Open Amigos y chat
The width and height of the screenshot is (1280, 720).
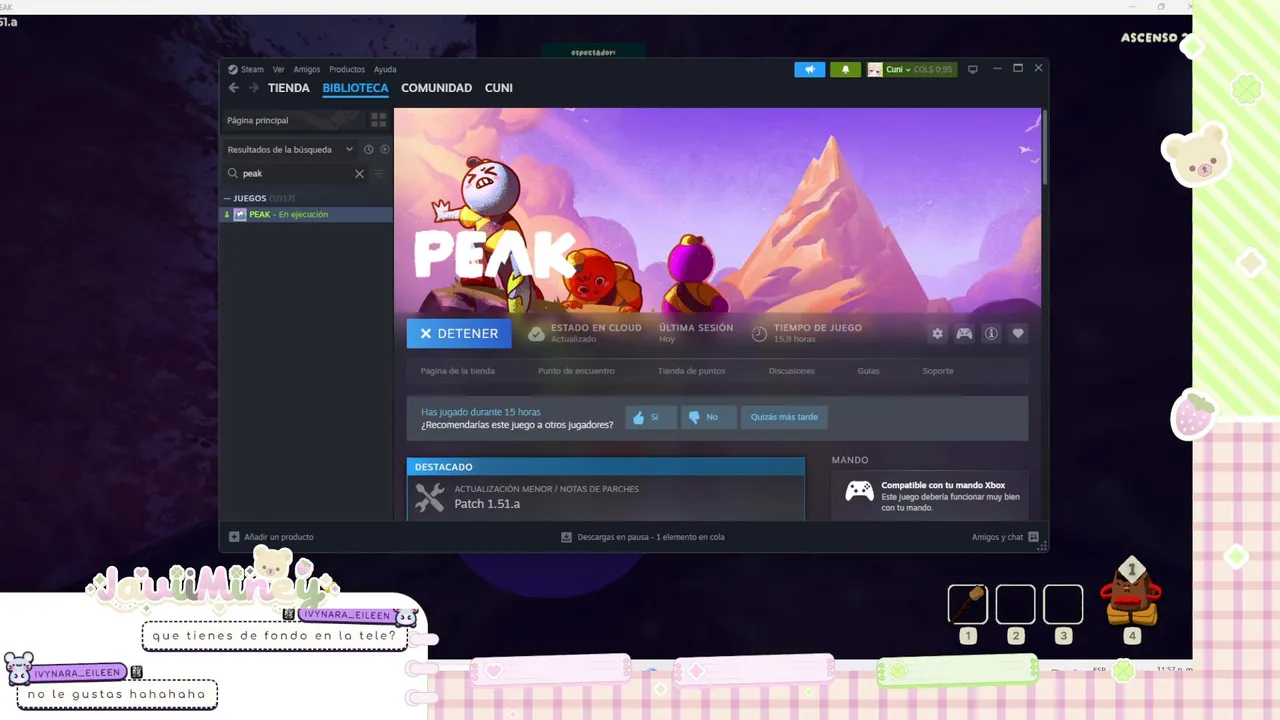(1005, 537)
